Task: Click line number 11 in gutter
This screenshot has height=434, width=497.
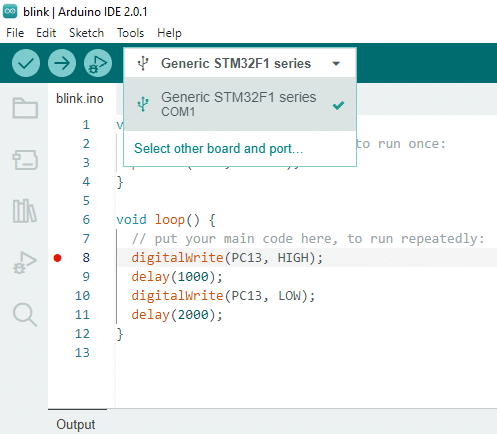Action: coord(82,315)
